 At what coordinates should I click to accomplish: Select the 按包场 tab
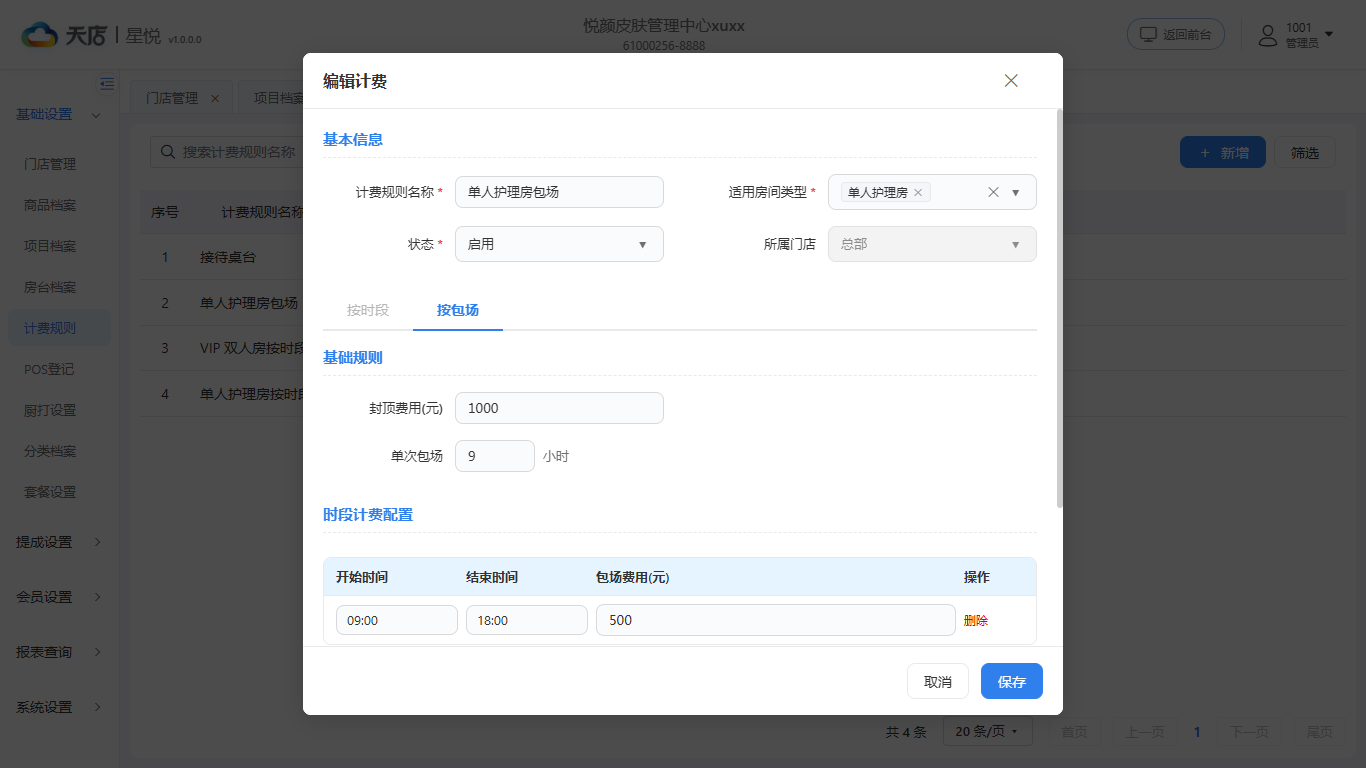click(x=458, y=310)
